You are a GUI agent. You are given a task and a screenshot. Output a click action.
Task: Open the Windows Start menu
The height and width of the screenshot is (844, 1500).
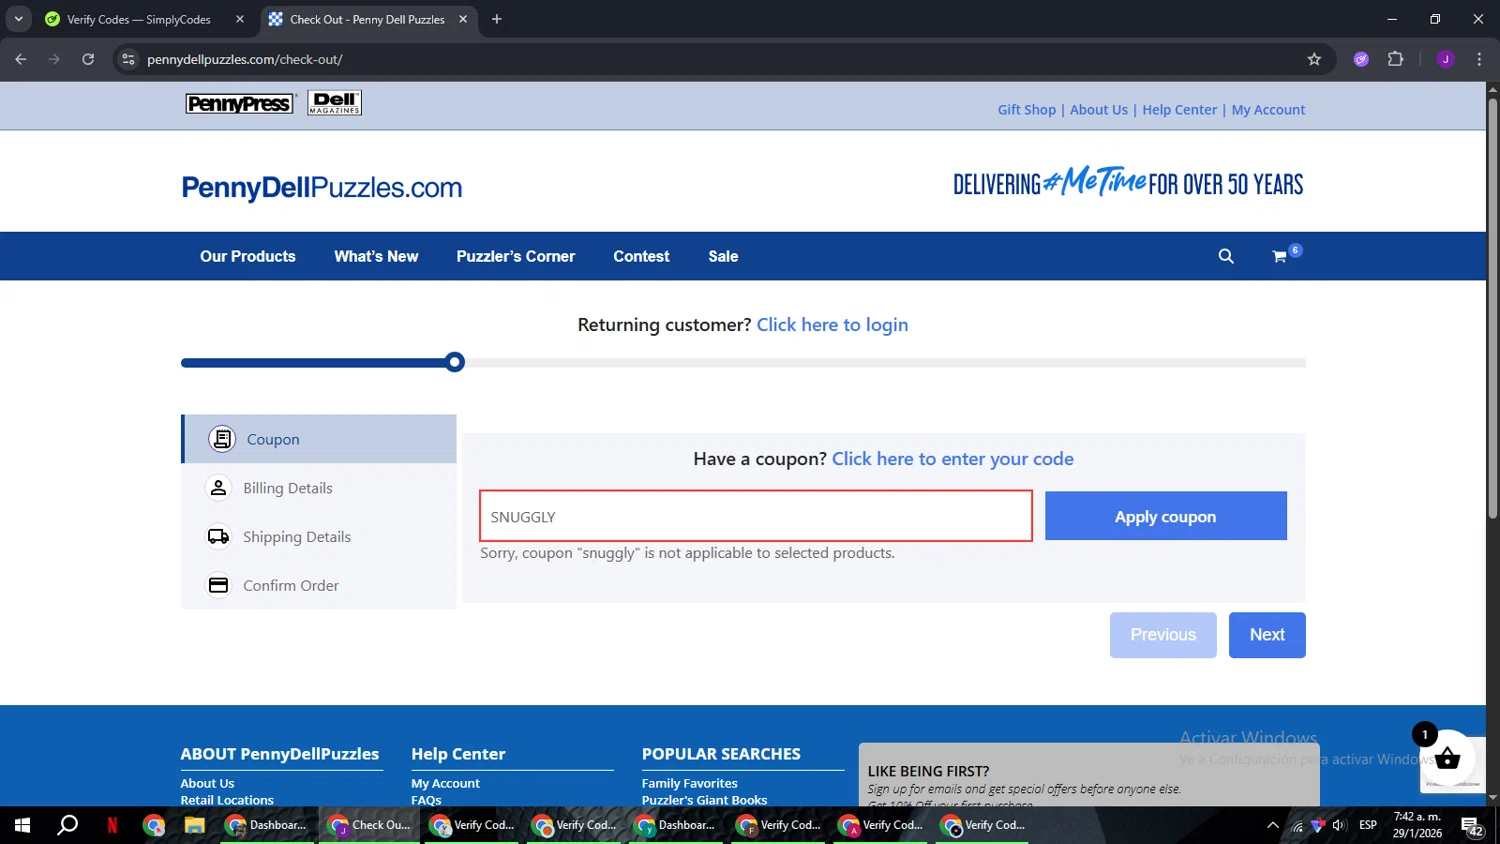[x=22, y=825]
